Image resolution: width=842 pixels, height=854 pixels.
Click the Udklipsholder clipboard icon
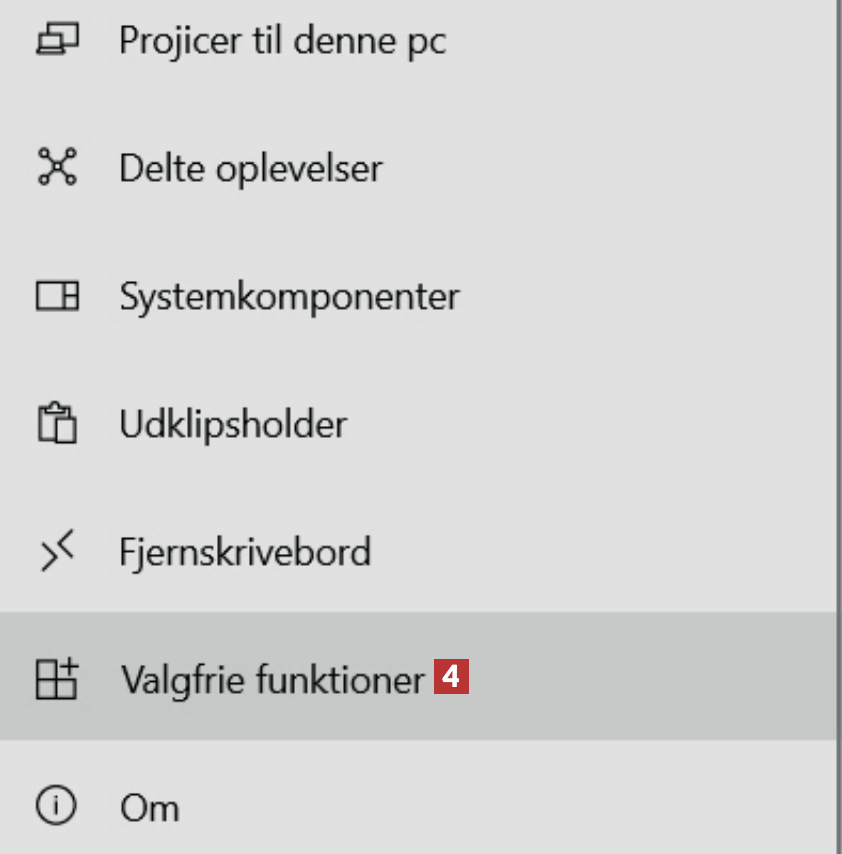(x=56, y=424)
